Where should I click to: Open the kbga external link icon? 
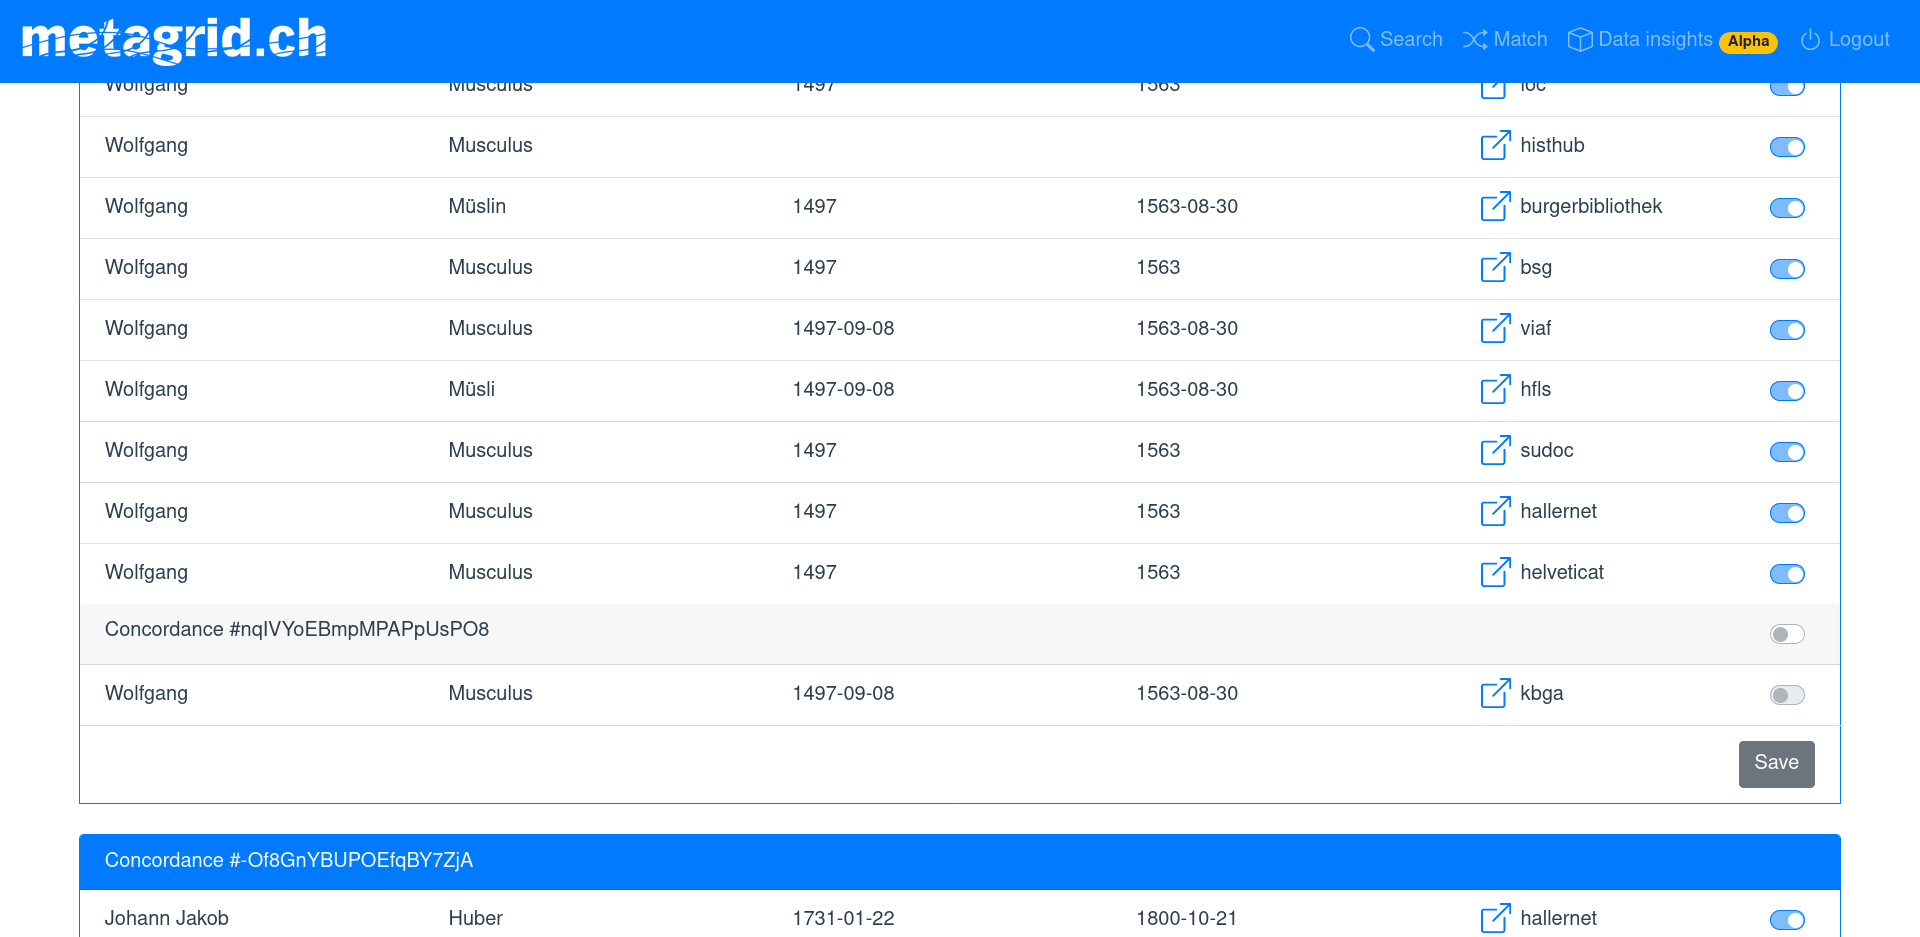tap(1495, 694)
